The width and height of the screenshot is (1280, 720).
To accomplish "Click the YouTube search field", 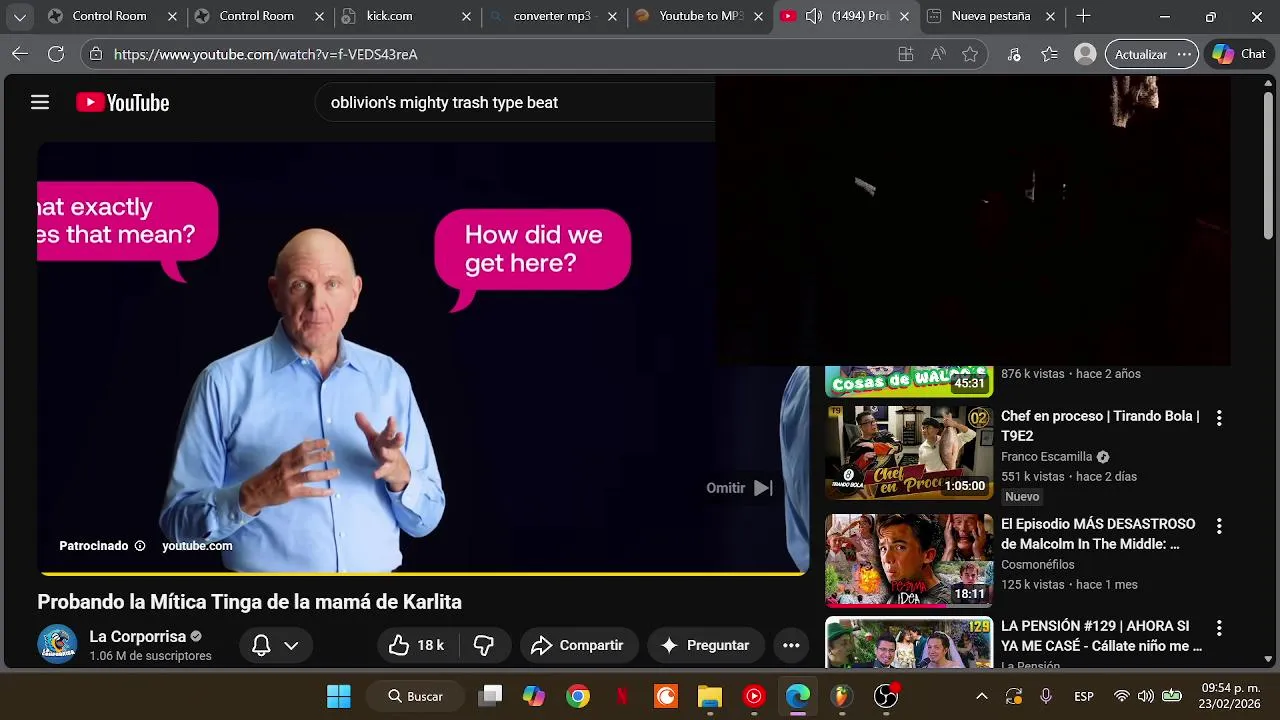I will pyautogui.click(x=515, y=102).
